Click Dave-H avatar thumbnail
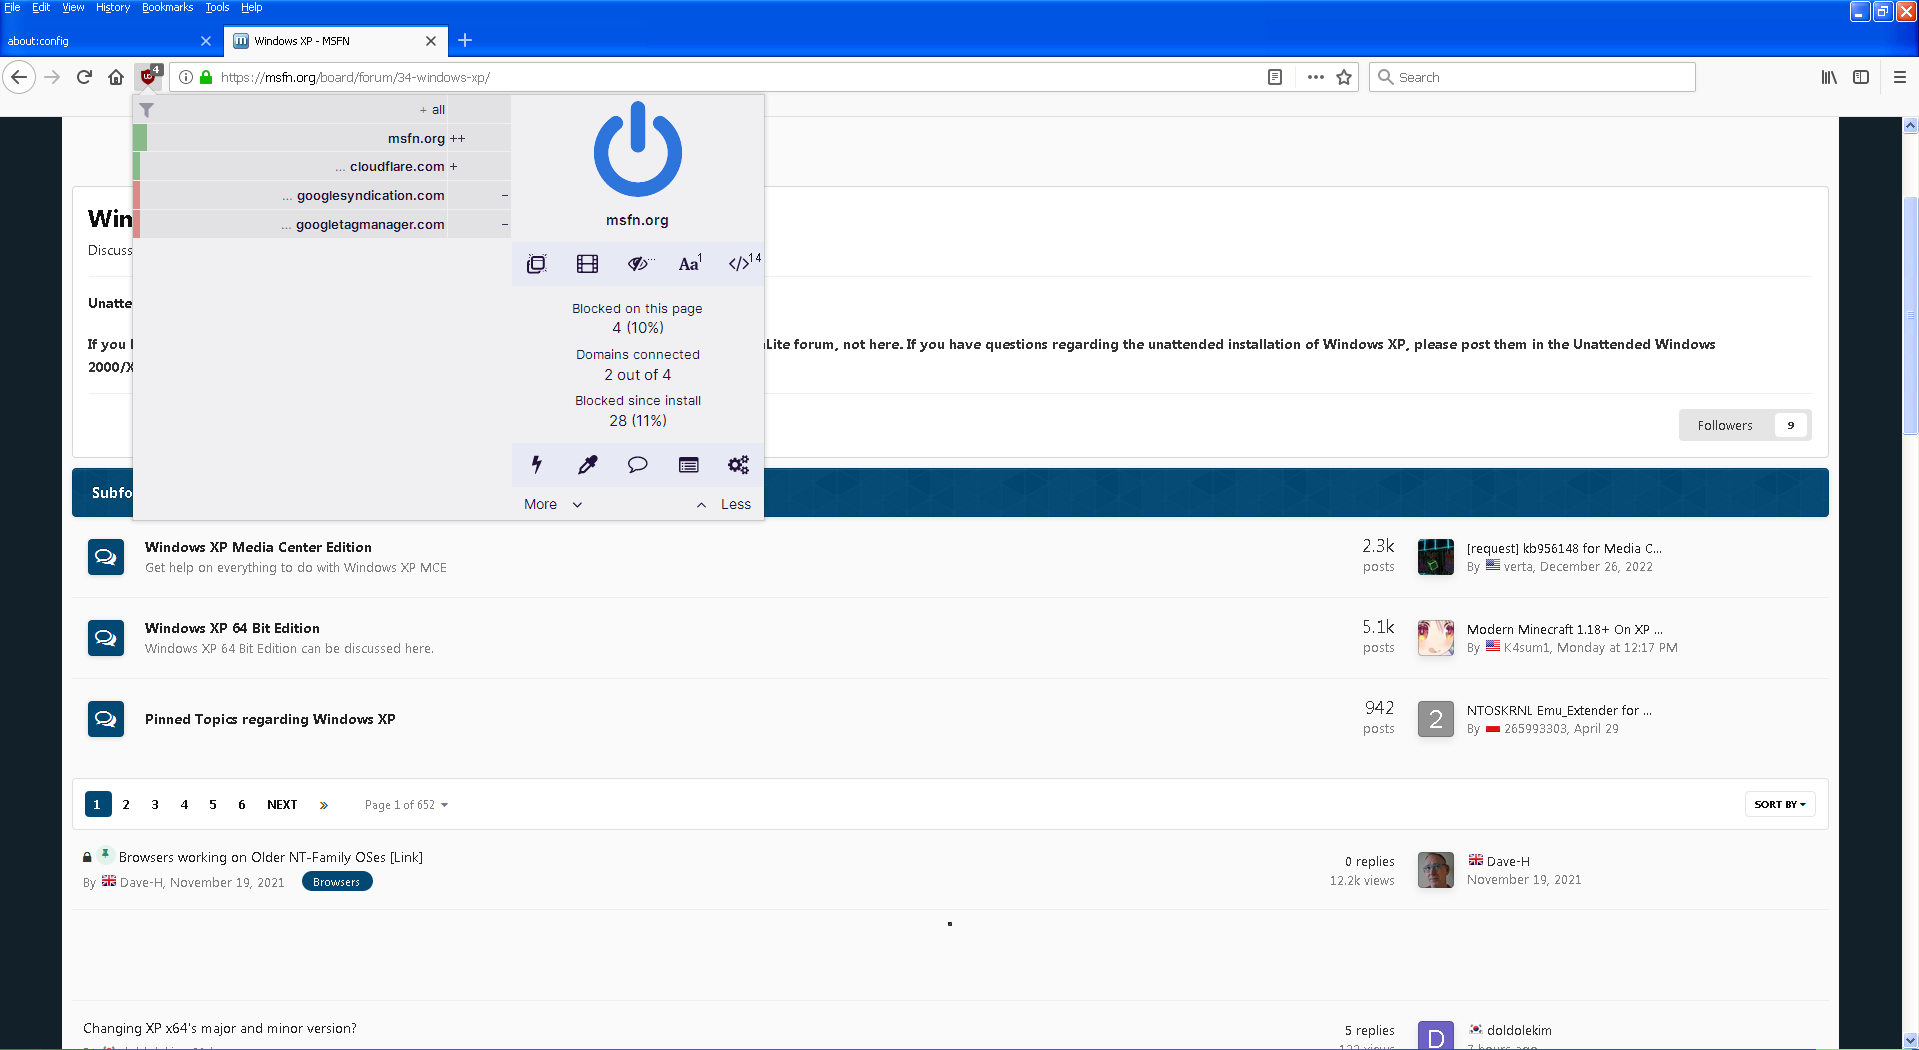Screen dimensions: 1919x1050 [1436, 870]
